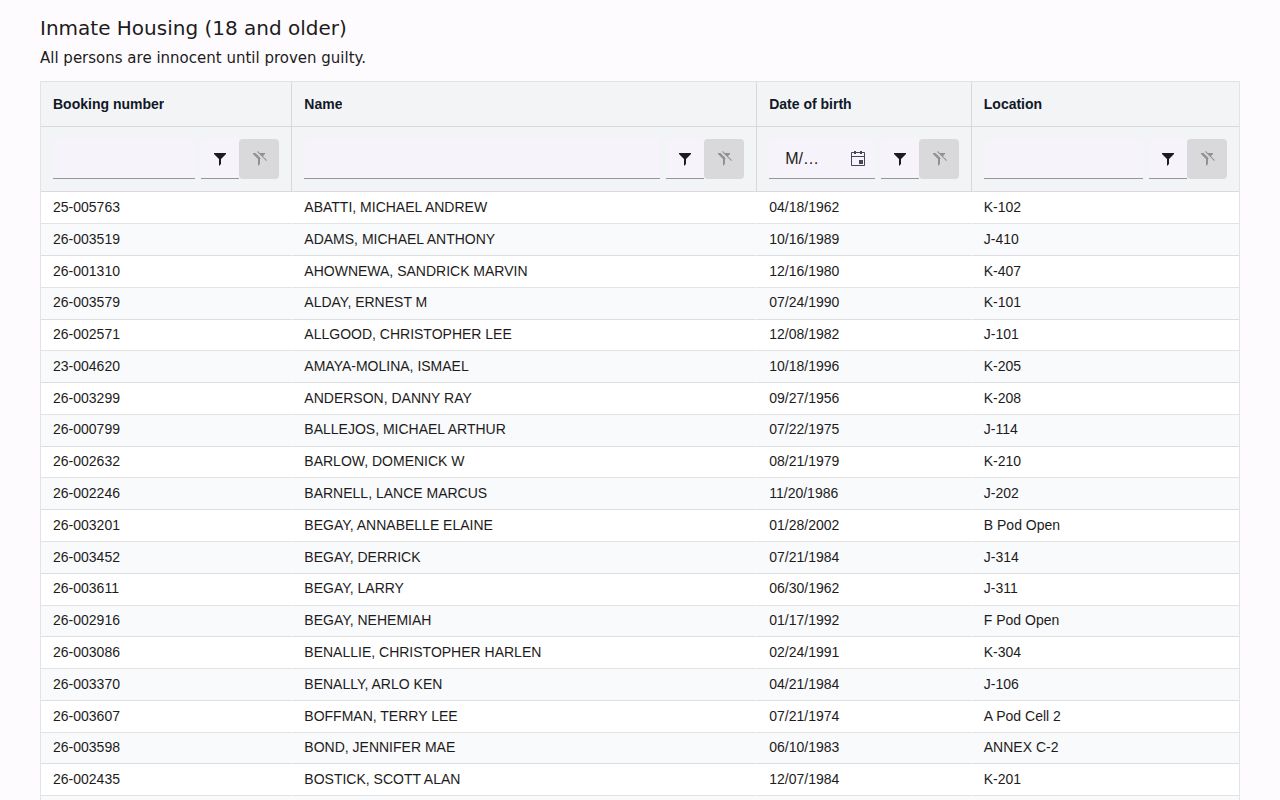The width and height of the screenshot is (1280, 800).
Task: Open the Date of birth filter operator menu
Action: [x=900, y=159]
